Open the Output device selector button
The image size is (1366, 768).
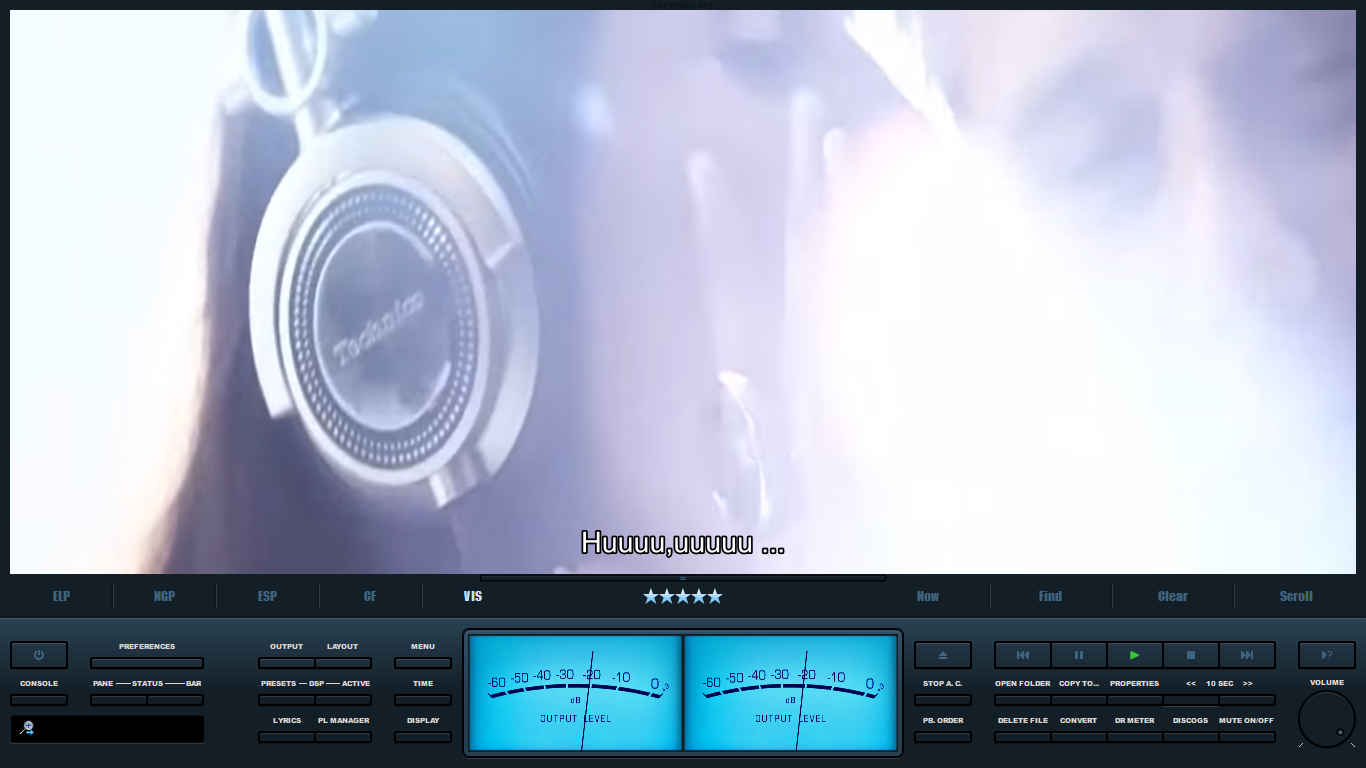click(286, 663)
